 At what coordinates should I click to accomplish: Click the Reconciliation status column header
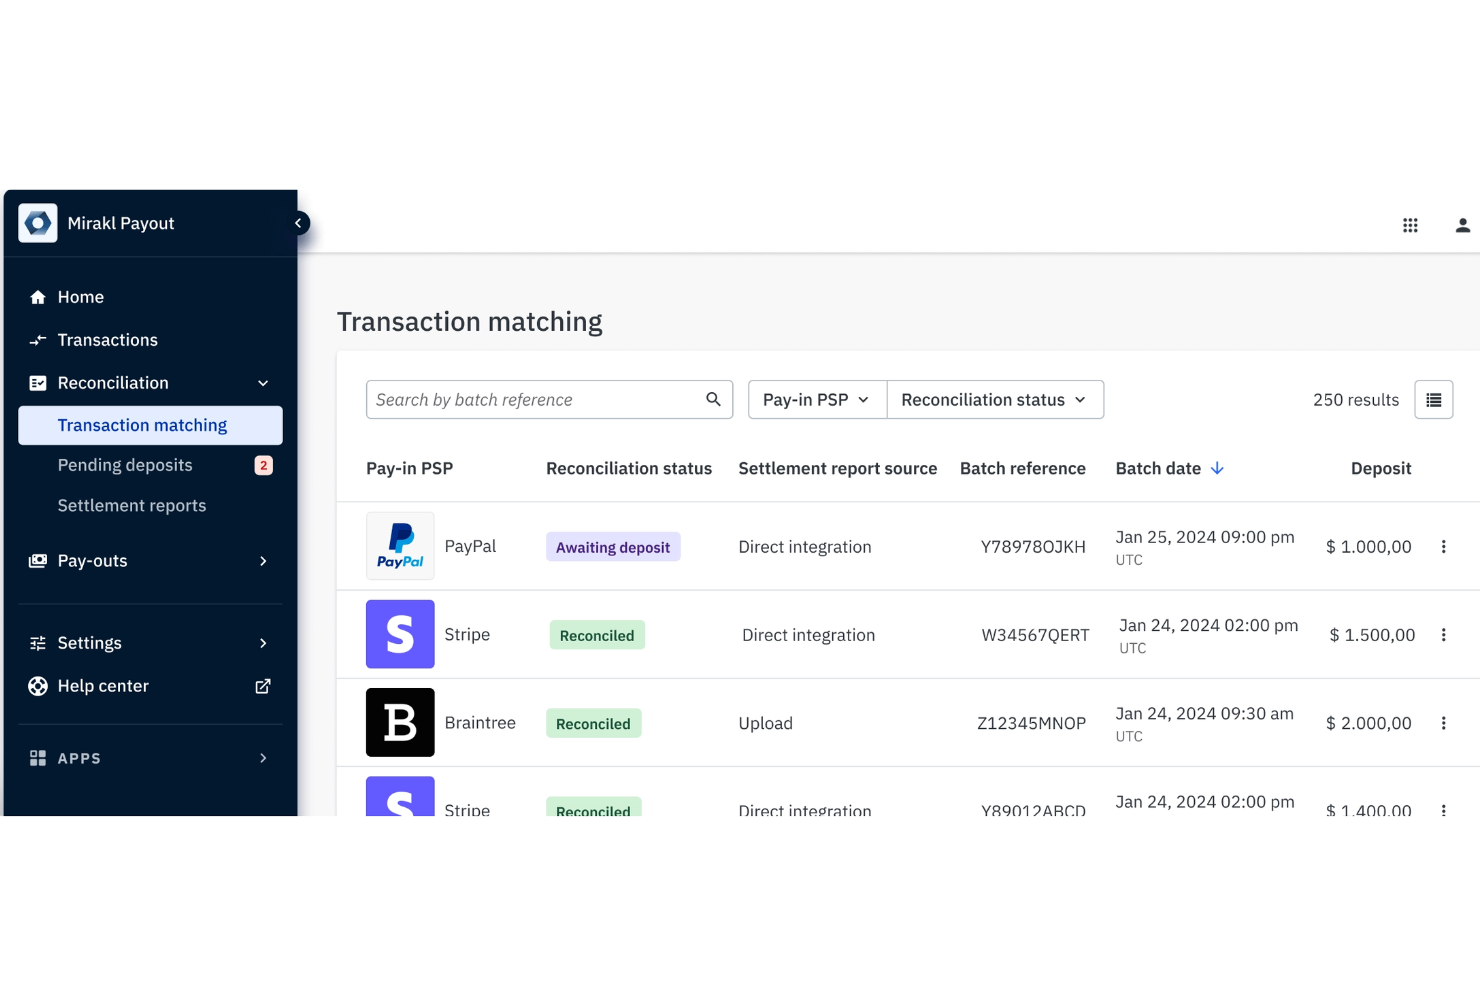pos(629,468)
